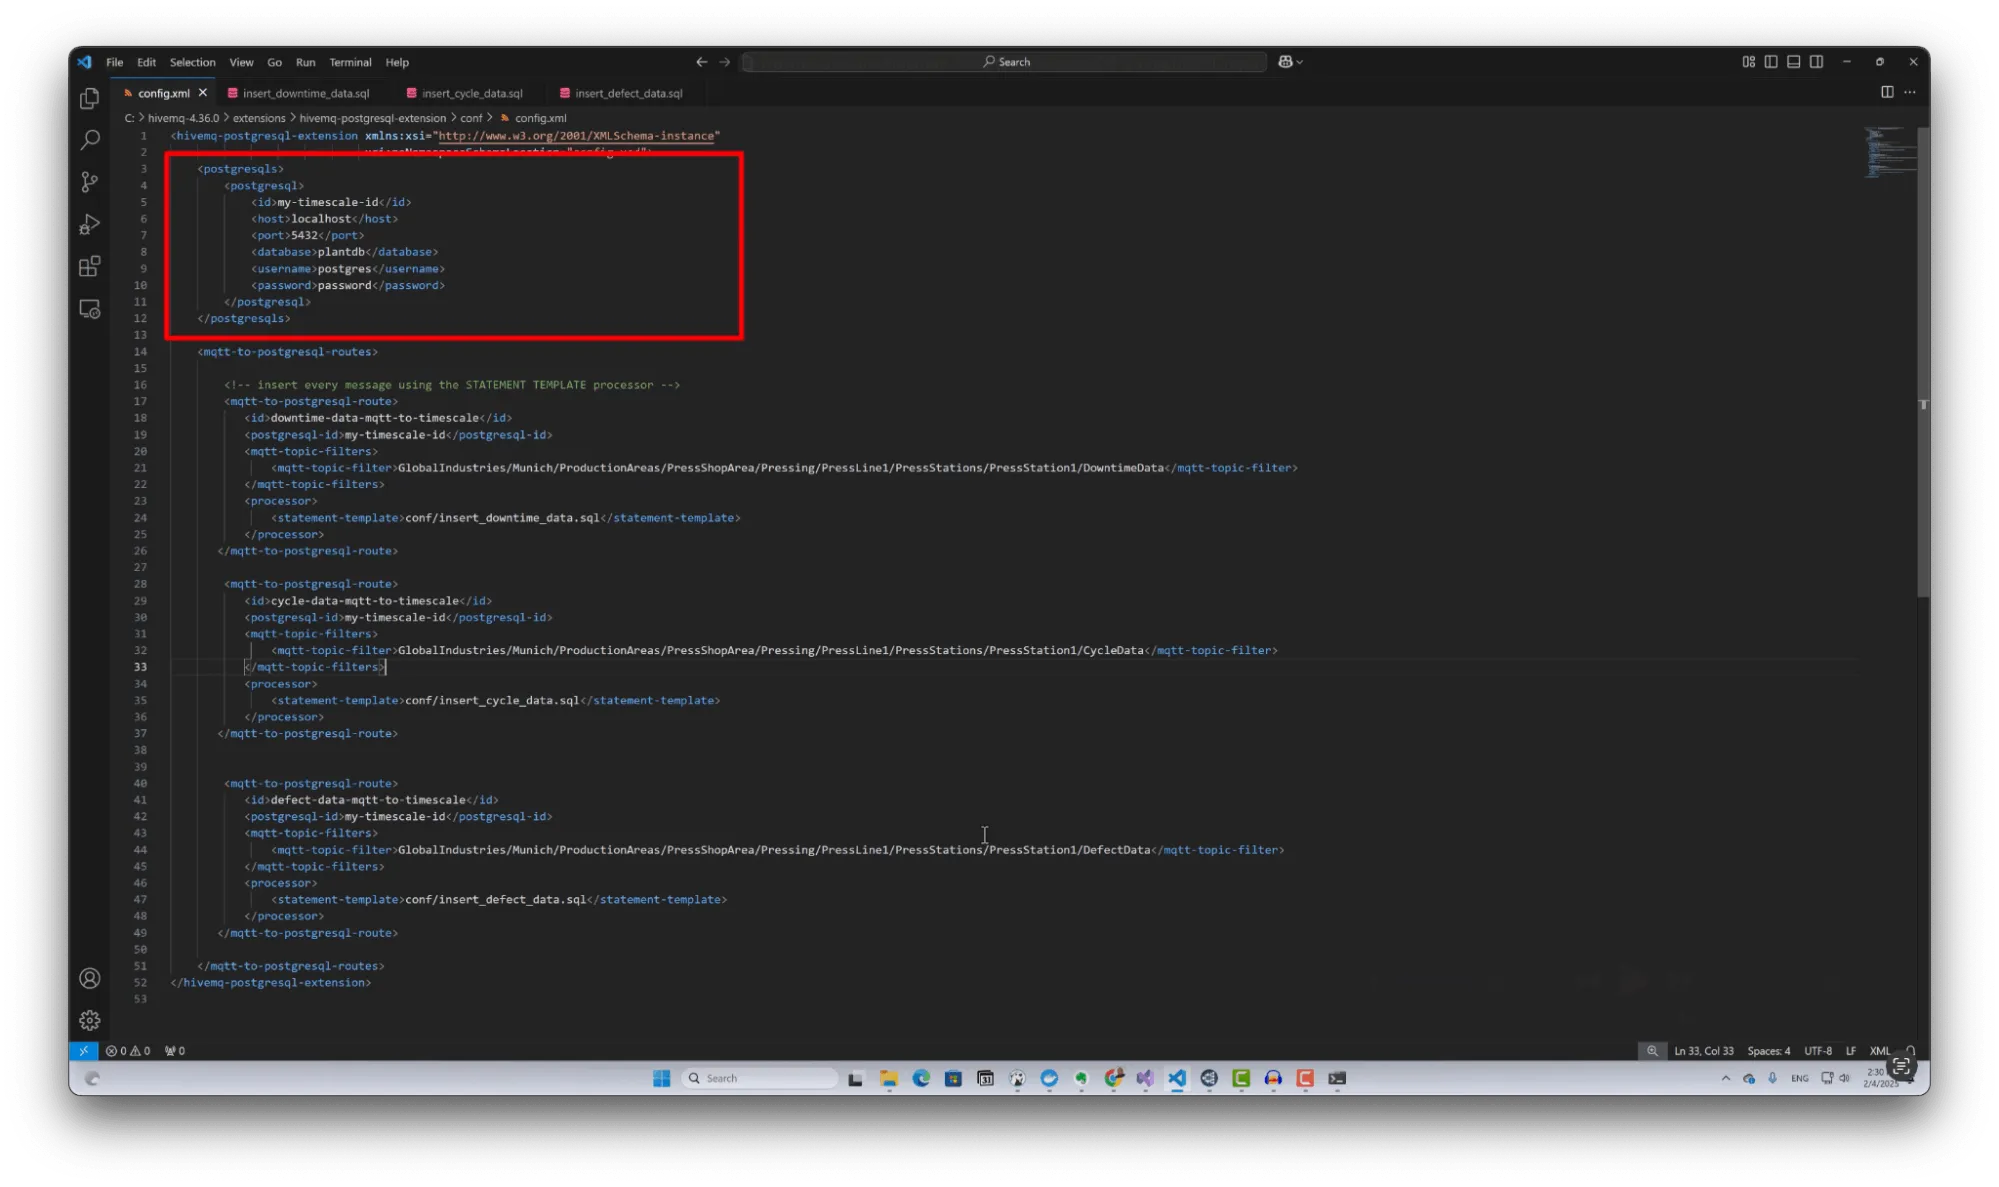Open the Selection menu

[192, 62]
